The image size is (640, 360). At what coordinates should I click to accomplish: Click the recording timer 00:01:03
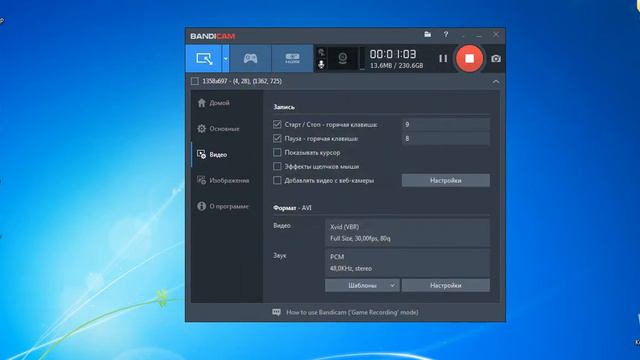(x=393, y=54)
